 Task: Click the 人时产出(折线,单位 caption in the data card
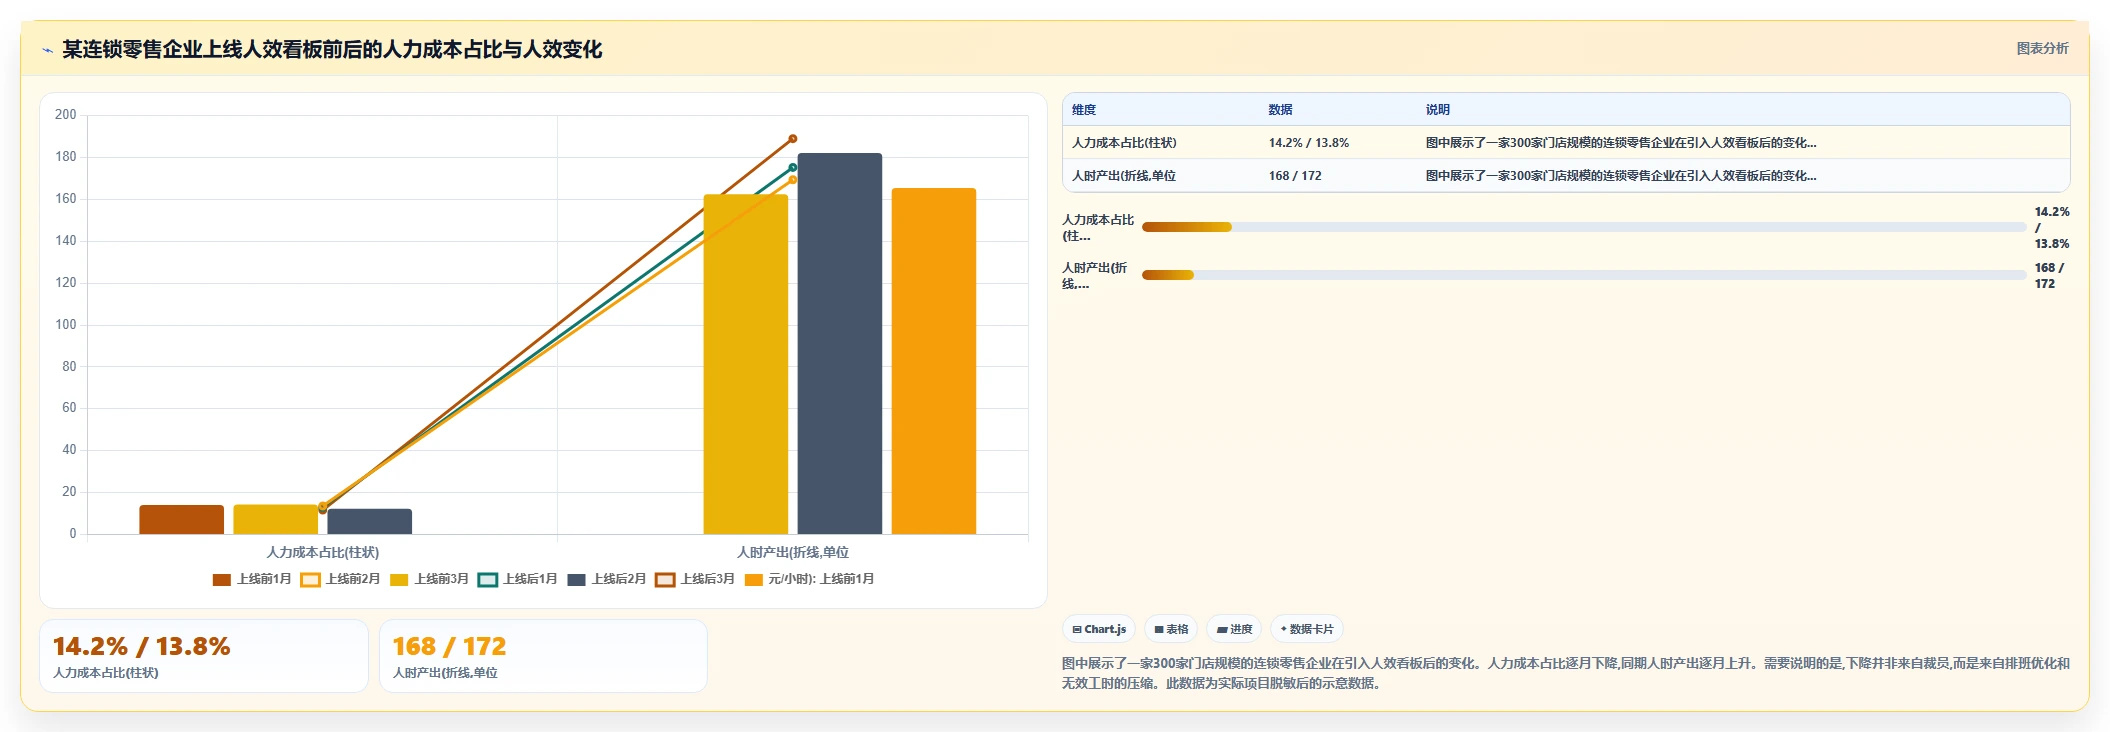(445, 673)
